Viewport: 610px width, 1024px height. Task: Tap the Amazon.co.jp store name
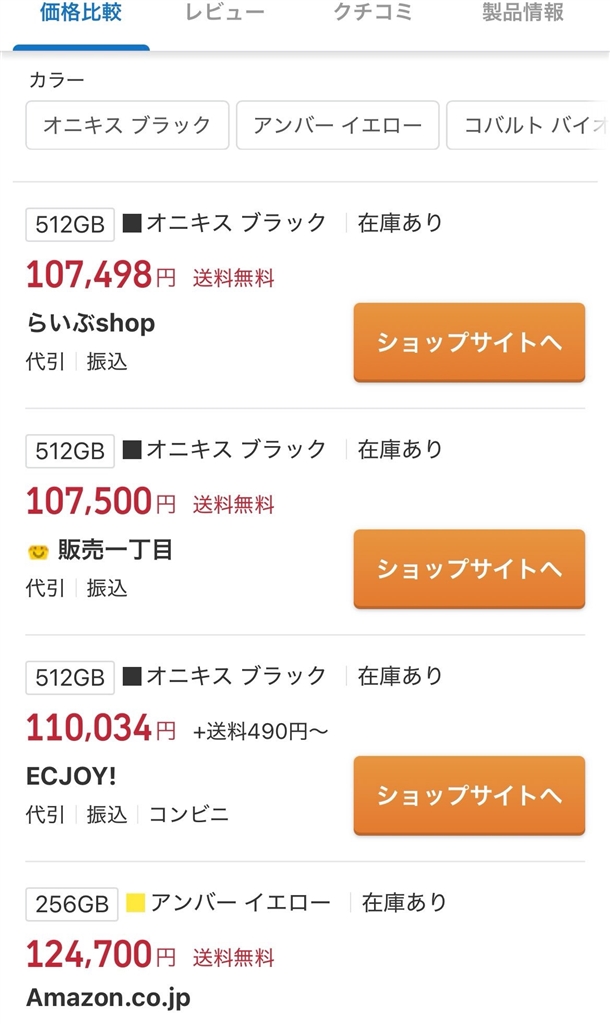coord(108,997)
